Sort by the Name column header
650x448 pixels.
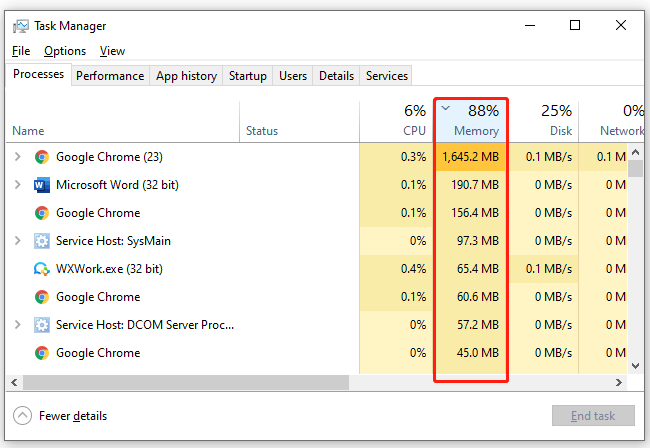click(123, 121)
